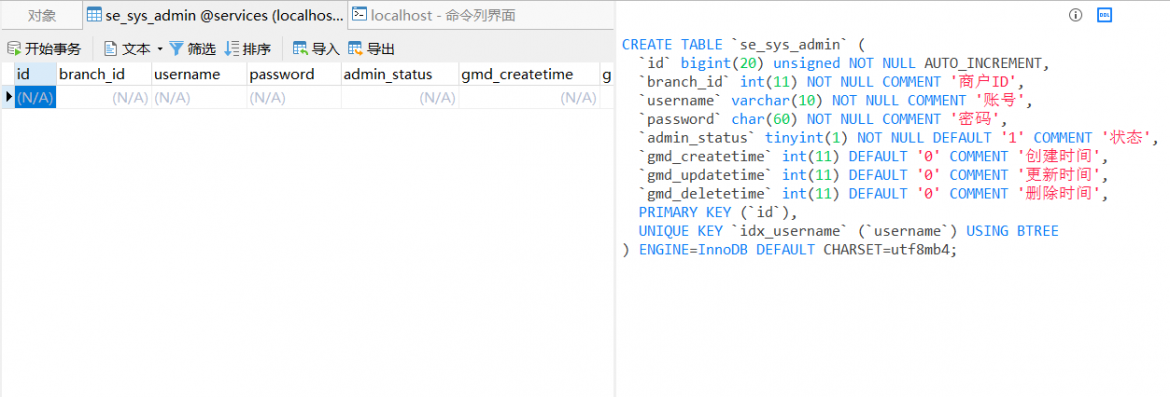Click 开始事务 to begin a transaction

point(44,49)
